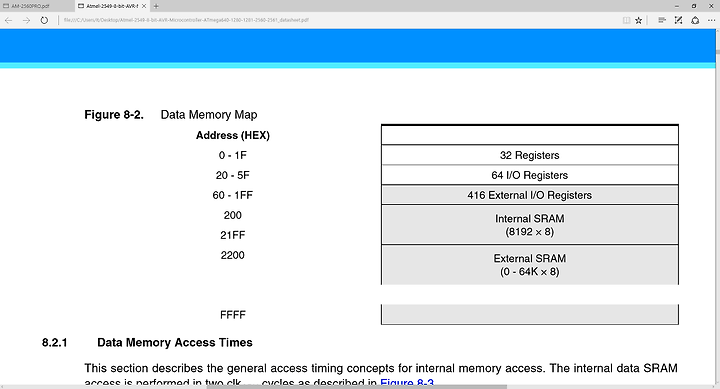Click the 'FFFF' address
This screenshot has height=389, width=720.
click(232, 315)
